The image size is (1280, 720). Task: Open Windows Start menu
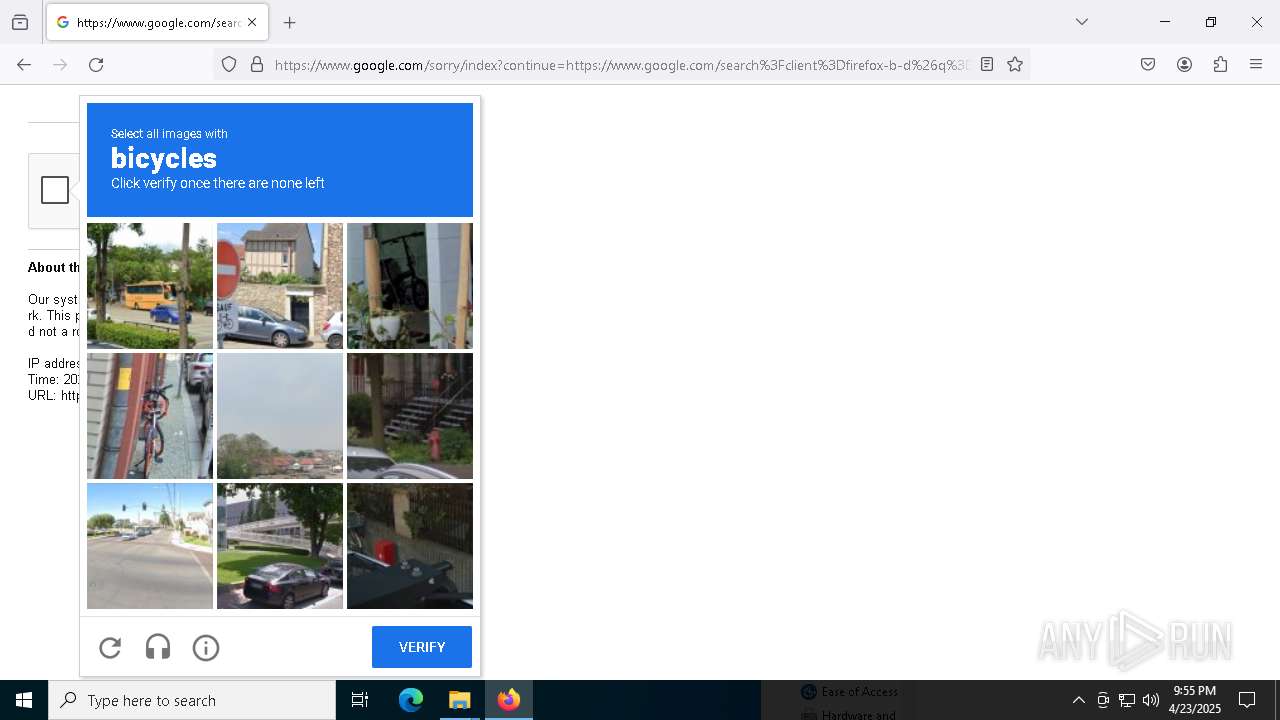[24, 700]
